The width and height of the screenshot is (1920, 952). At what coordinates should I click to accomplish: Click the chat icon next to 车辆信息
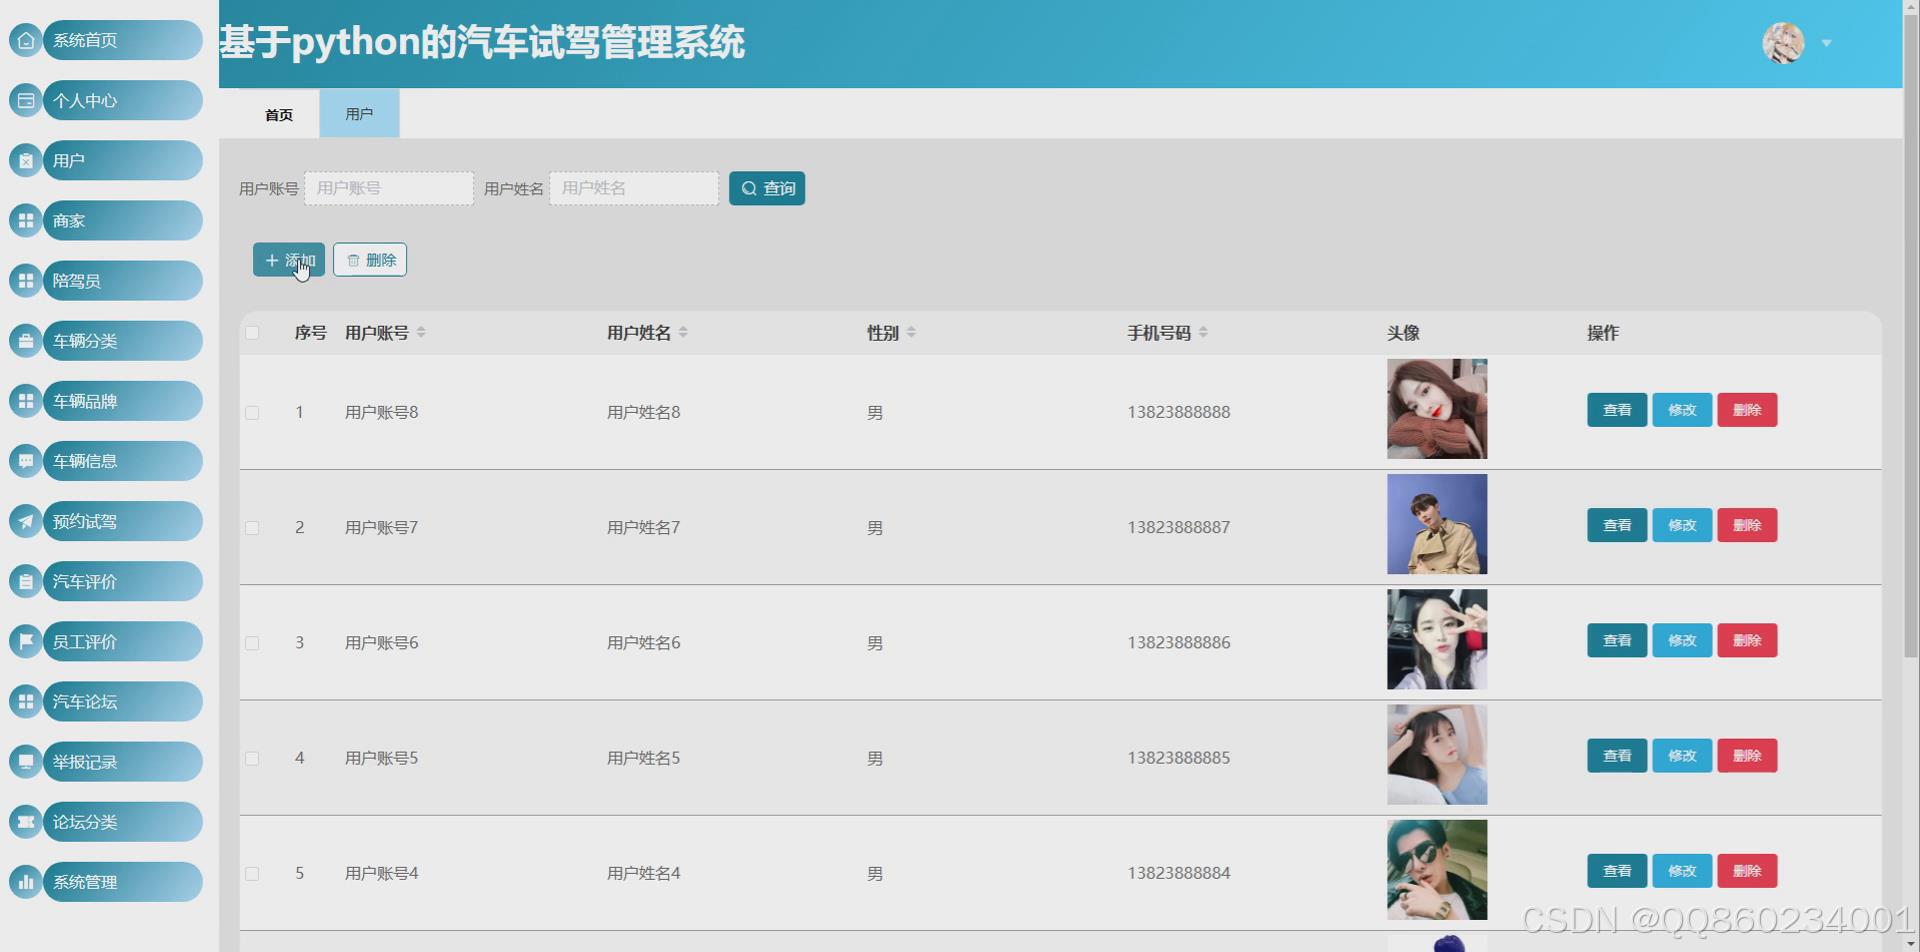point(26,461)
